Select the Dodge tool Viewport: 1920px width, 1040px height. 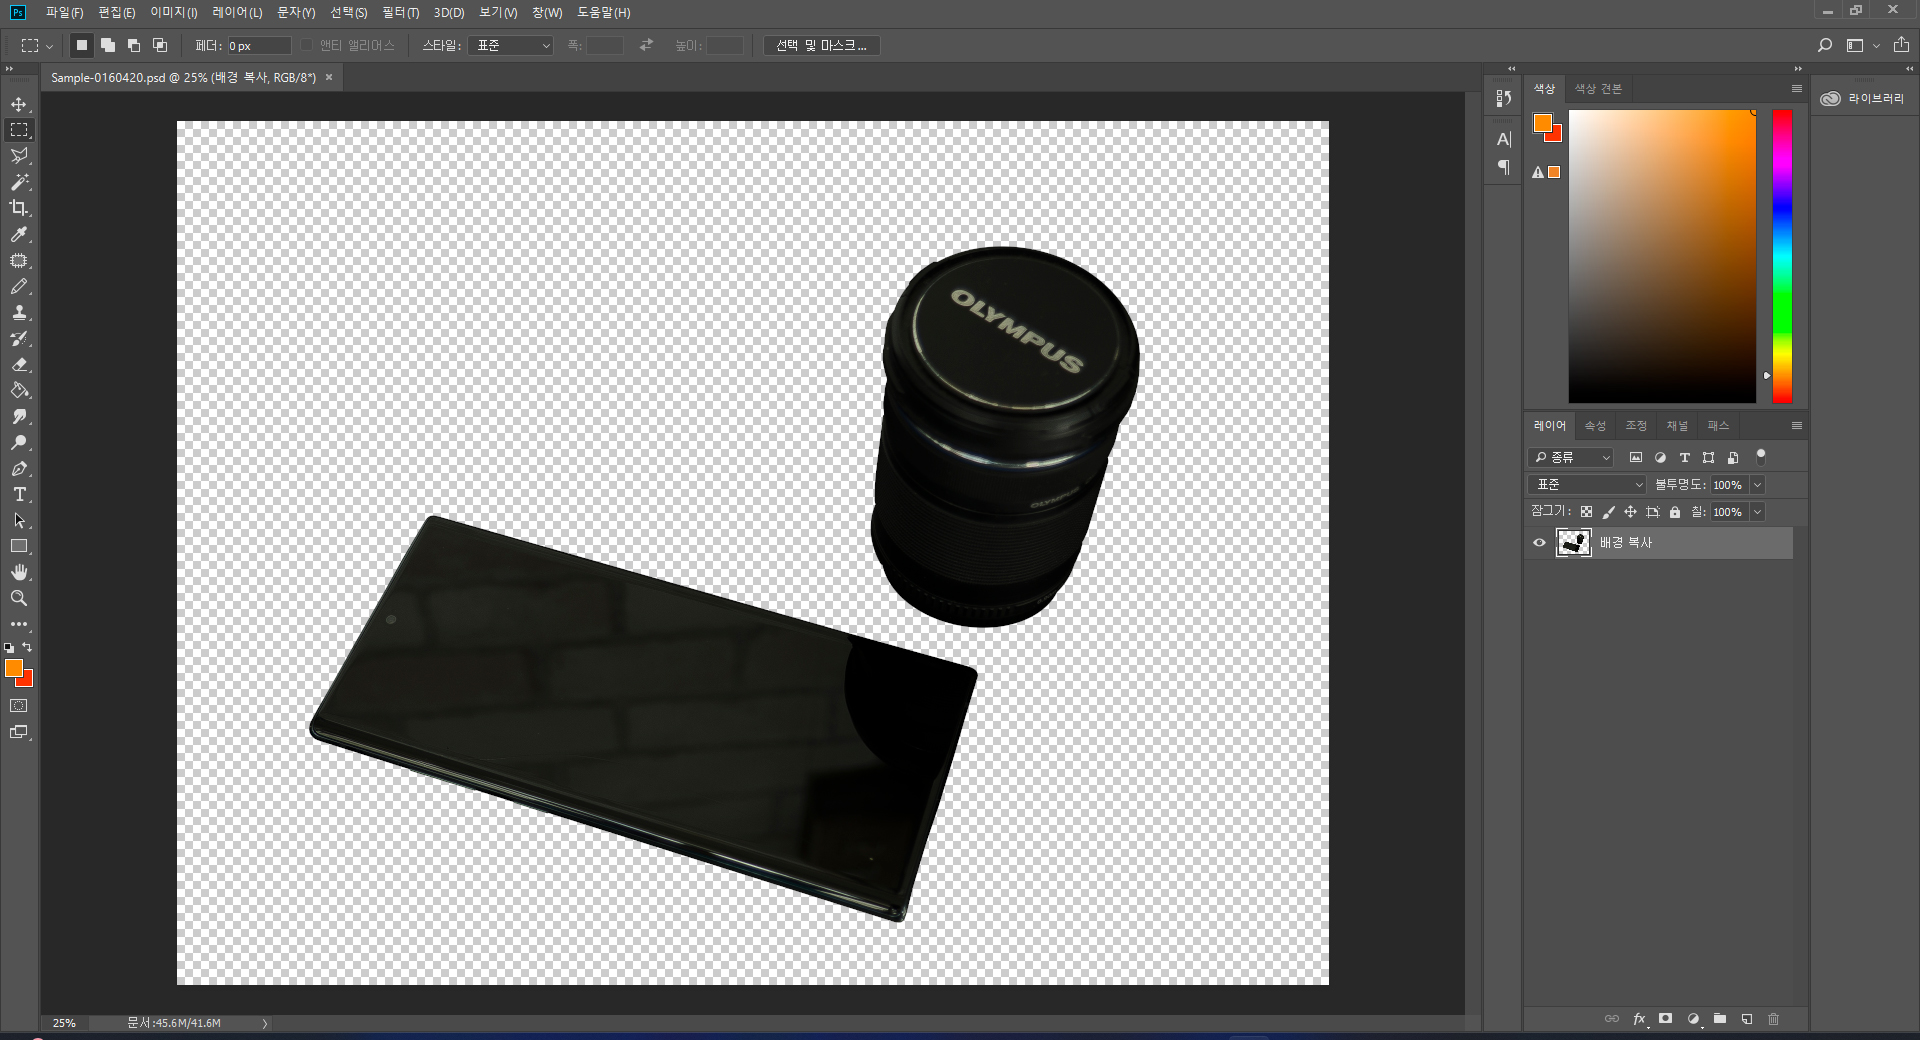point(19,442)
